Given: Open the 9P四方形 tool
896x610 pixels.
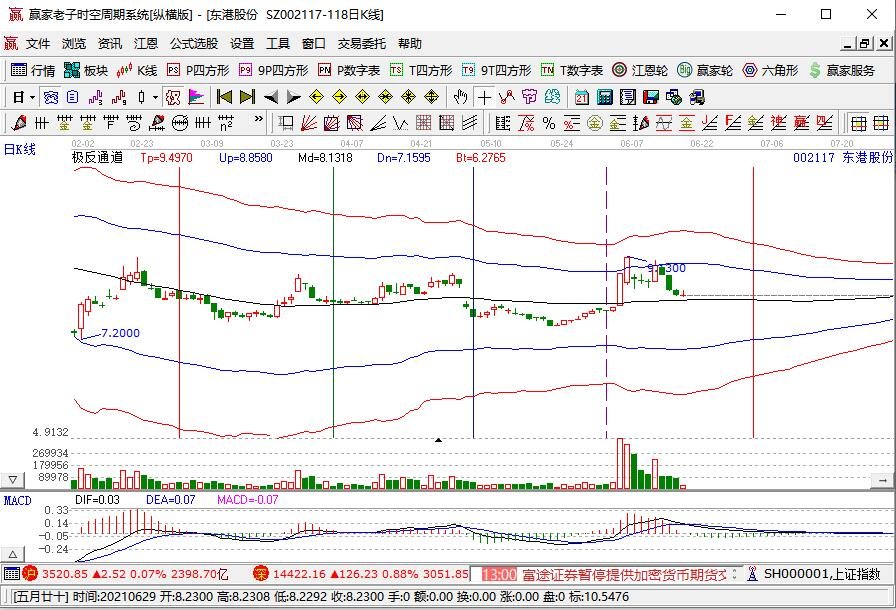Looking at the screenshot, I should coord(273,70).
